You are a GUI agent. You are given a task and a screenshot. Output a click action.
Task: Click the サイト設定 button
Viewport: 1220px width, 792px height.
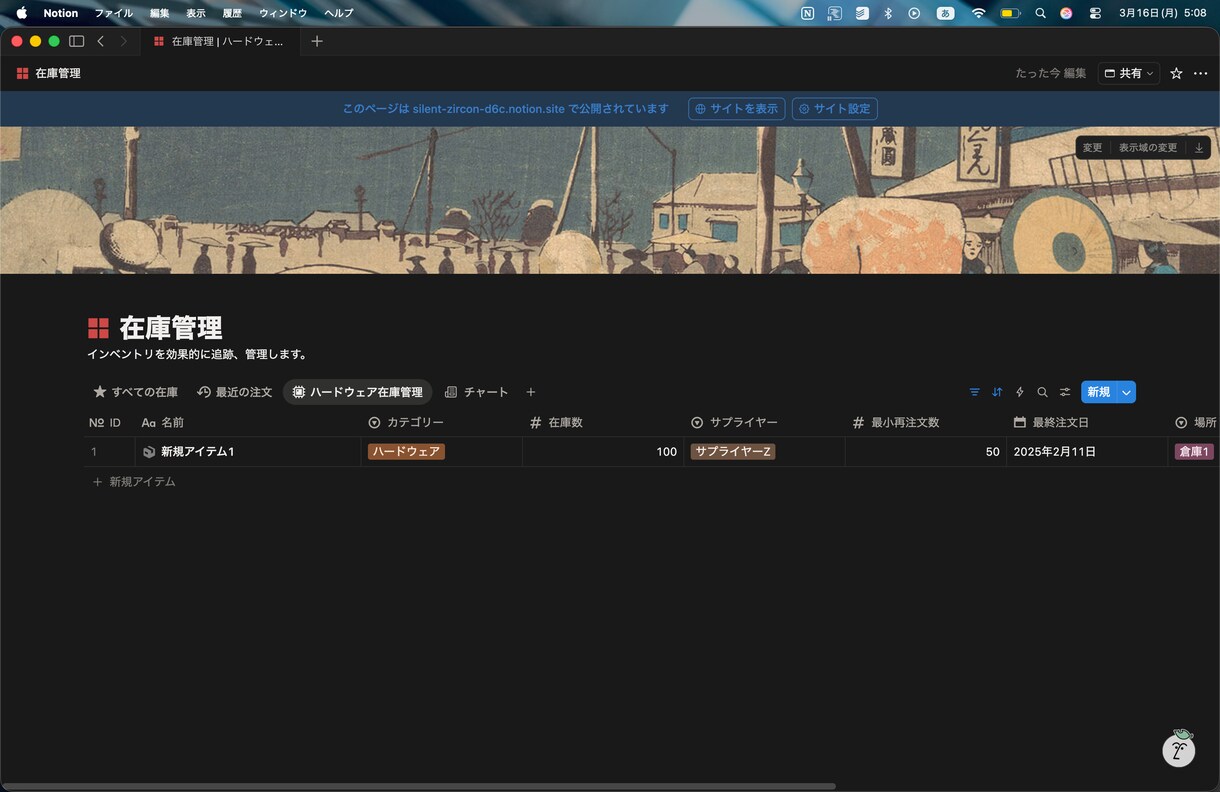pyautogui.click(x=834, y=109)
